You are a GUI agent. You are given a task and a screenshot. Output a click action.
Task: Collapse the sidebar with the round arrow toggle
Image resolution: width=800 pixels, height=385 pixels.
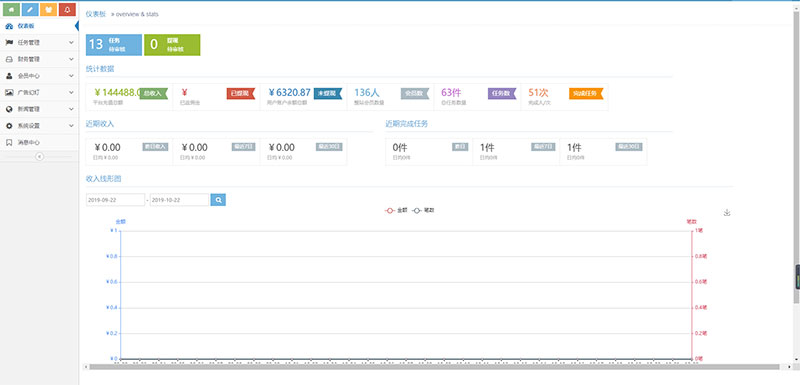(x=39, y=157)
